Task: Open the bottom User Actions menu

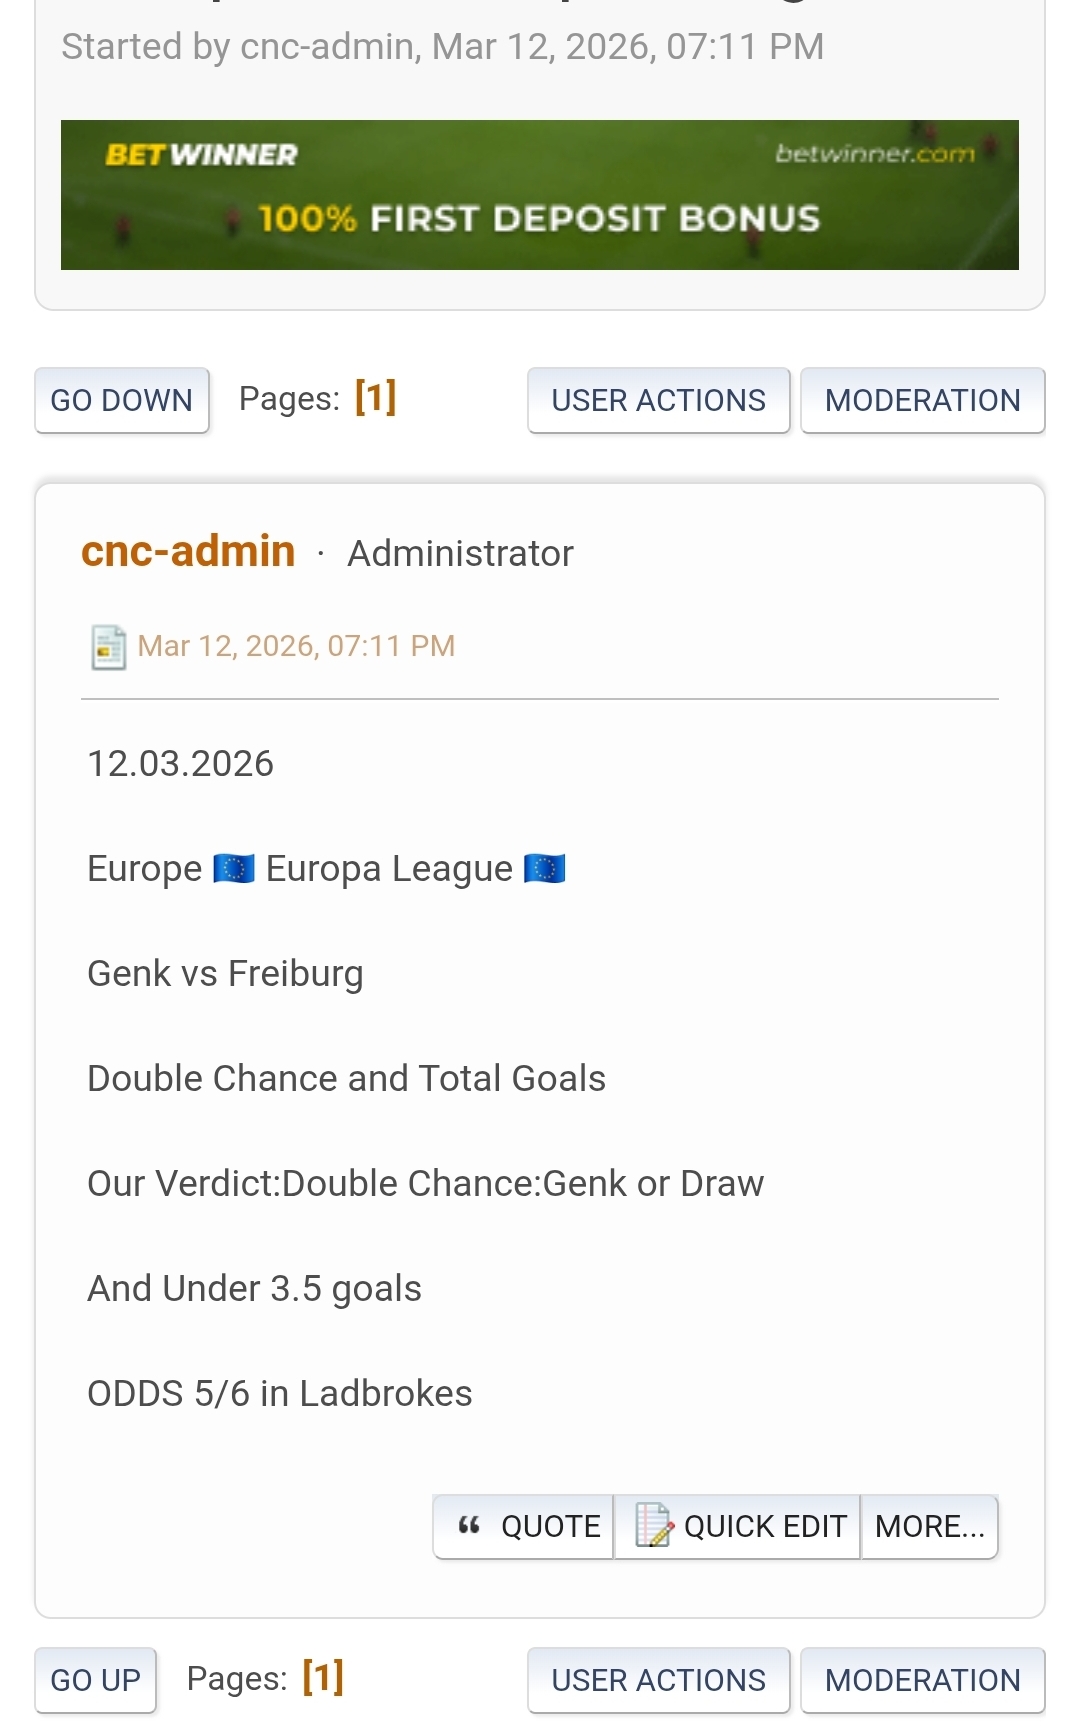Action: pyautogui.click(x=658, y=1680)
